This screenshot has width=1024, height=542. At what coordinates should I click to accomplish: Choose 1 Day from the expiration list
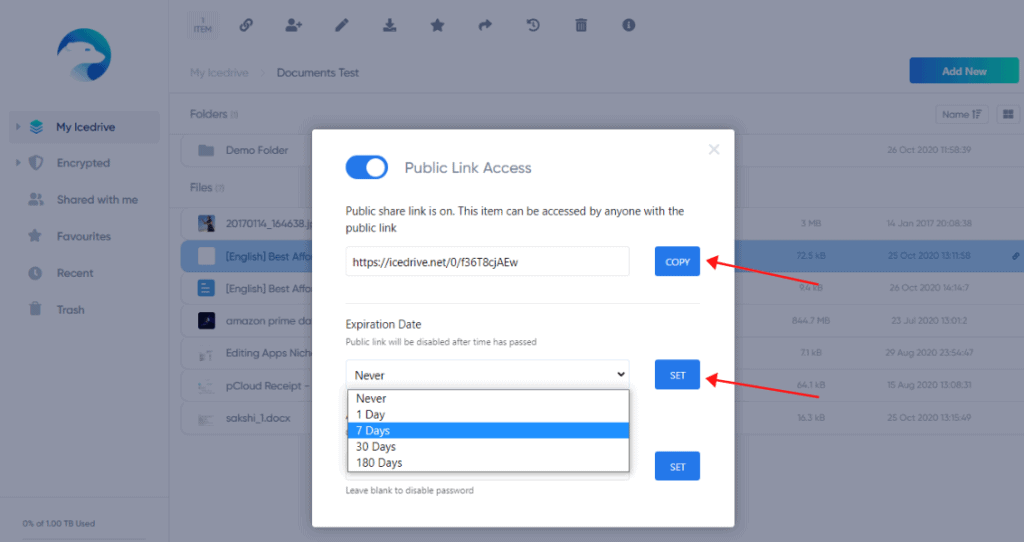tap(488, 415)
